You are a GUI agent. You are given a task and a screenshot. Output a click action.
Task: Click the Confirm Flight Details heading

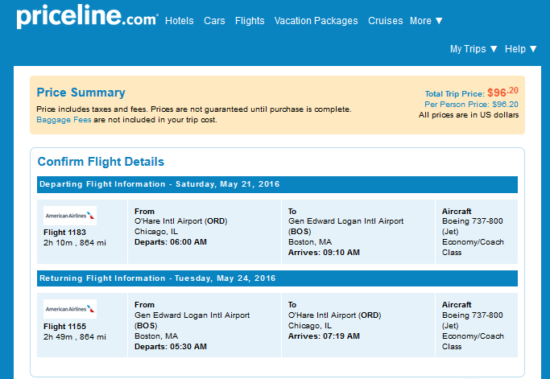(x=101, y=162)
